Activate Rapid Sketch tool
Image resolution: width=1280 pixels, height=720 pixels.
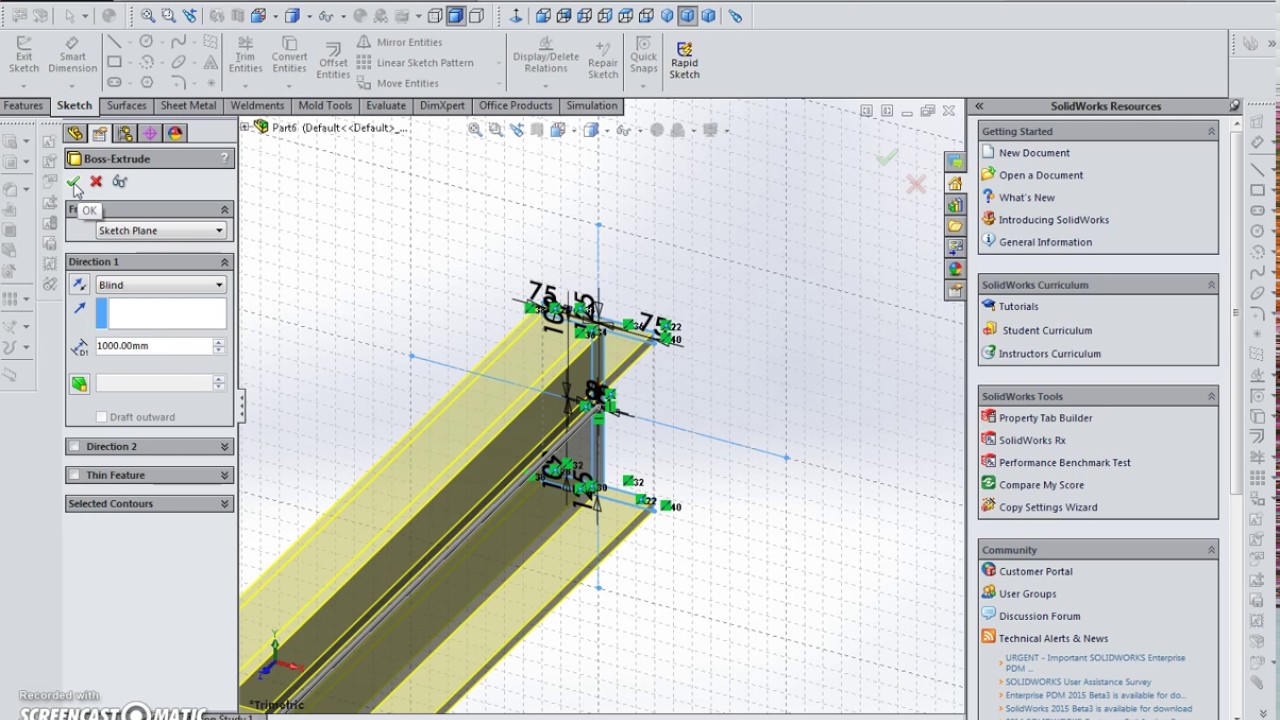pos(684,60)
